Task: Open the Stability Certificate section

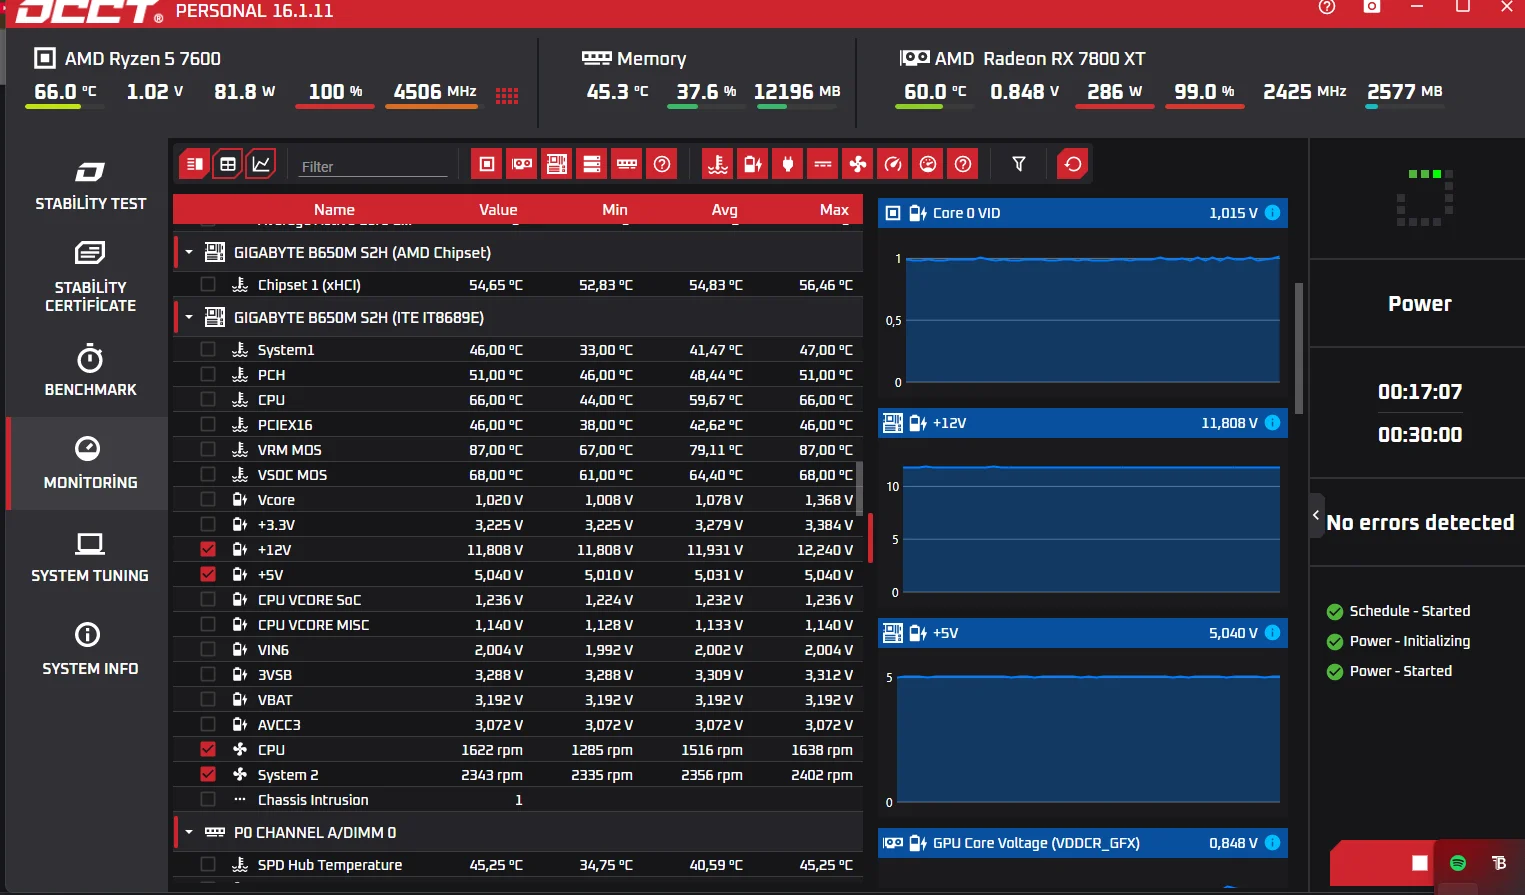Action: (90, 277)
